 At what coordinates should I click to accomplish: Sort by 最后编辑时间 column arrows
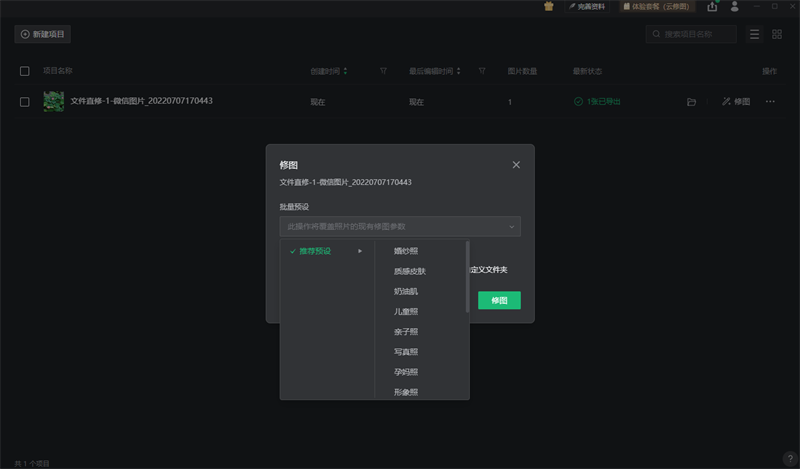point(459,71)
